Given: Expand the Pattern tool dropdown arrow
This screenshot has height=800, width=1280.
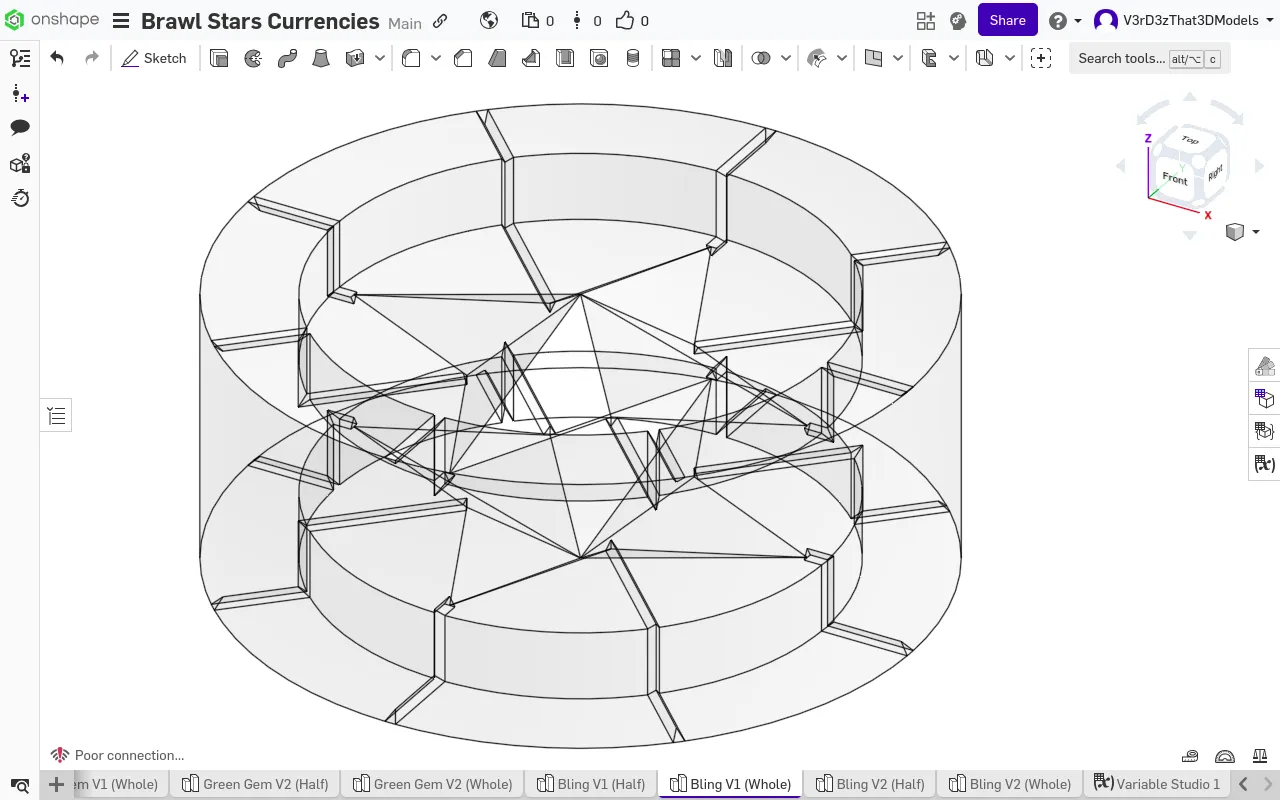Looking at the screenshot, I should click(x=696, y=58).
